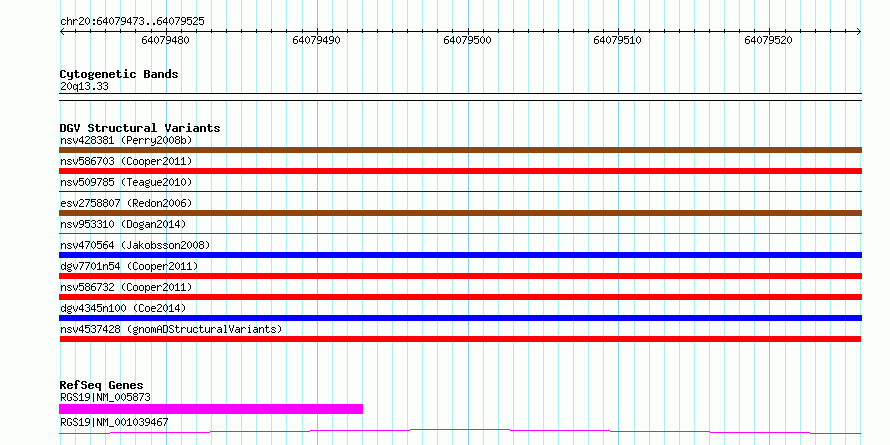Select the brown bar under nsv428381
The height and width of the screenshot is (445, 890).
click(x=460, y=150)
